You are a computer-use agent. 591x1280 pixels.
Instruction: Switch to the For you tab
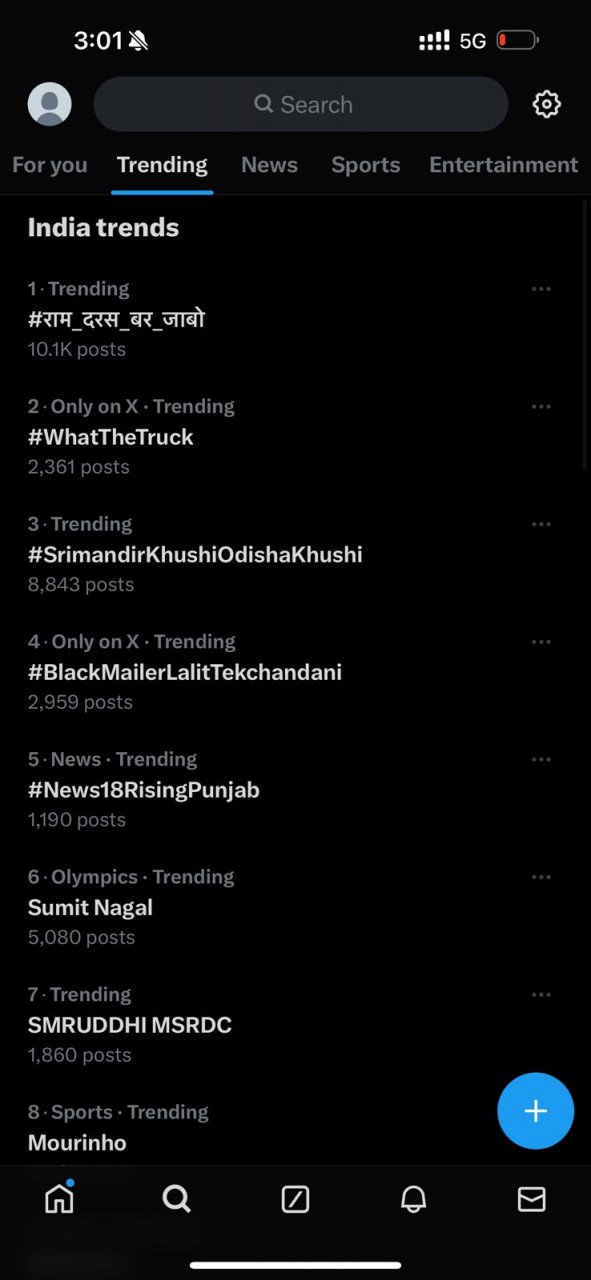pyautogui.click(x=49, y=164)
